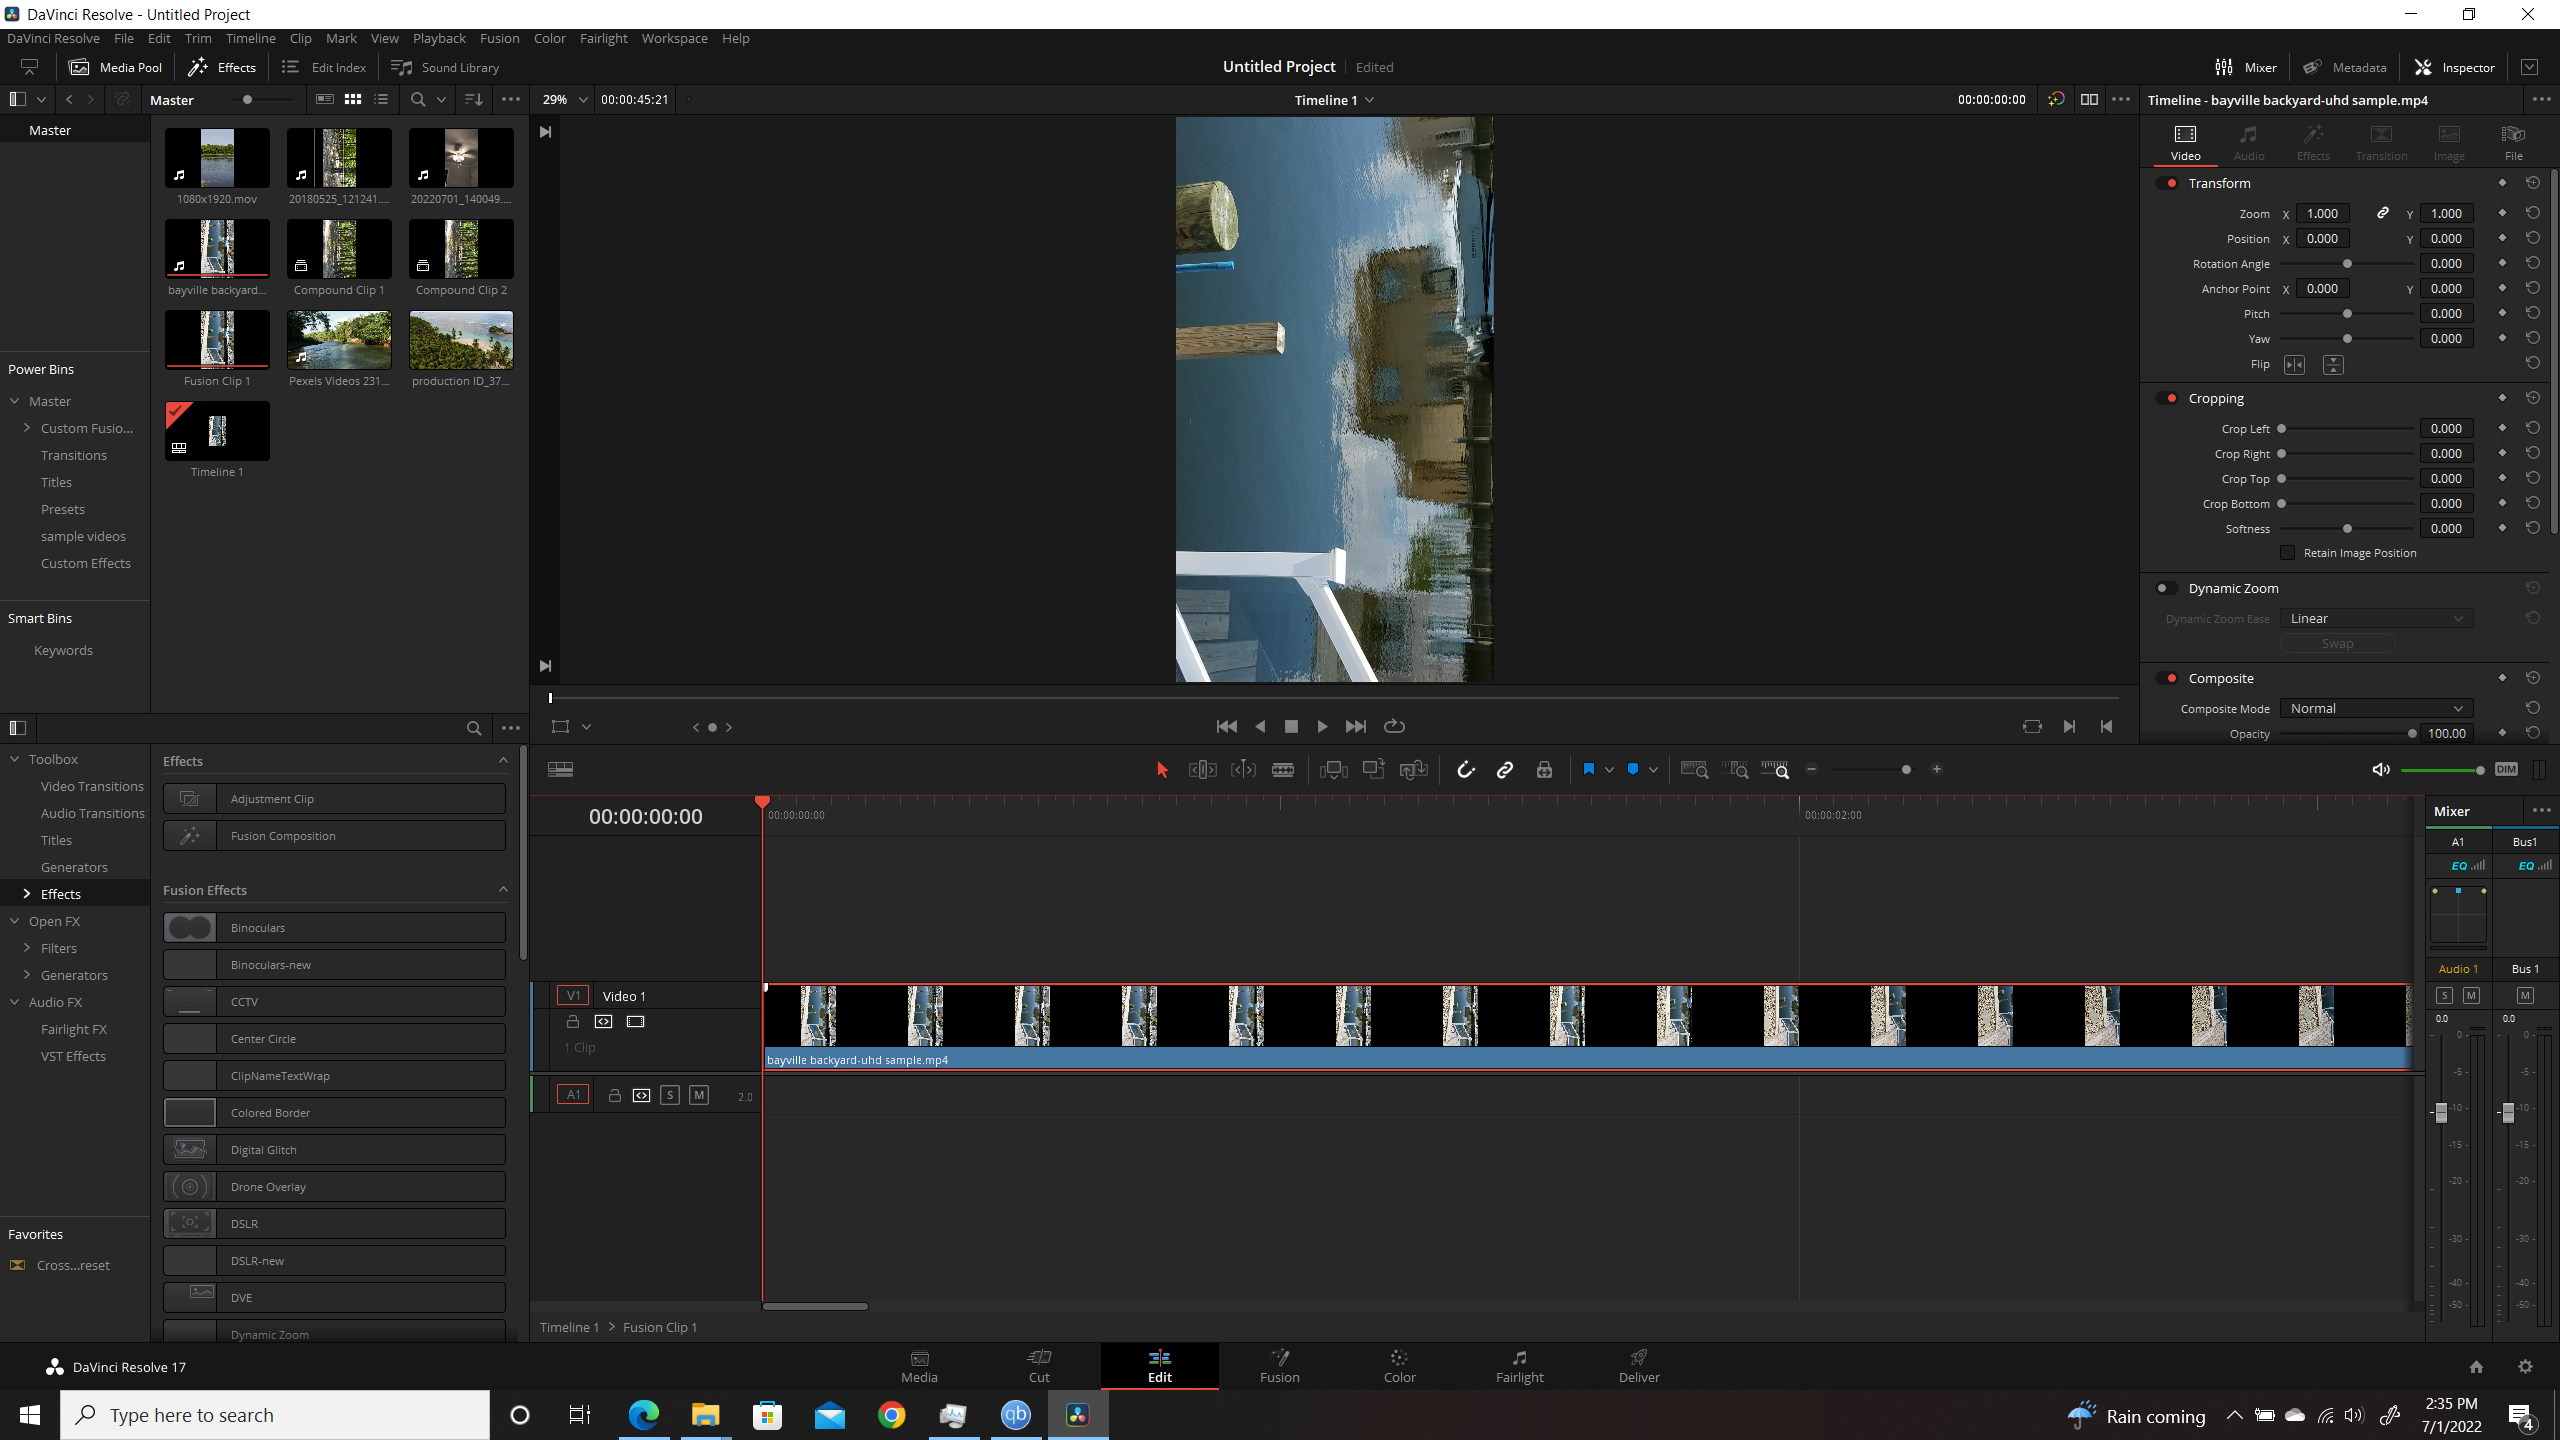Viewport: 2560px width, 1440px height.
Task: Open Timeline 1 name dropdown
Action: click(x=1334, y=100)
